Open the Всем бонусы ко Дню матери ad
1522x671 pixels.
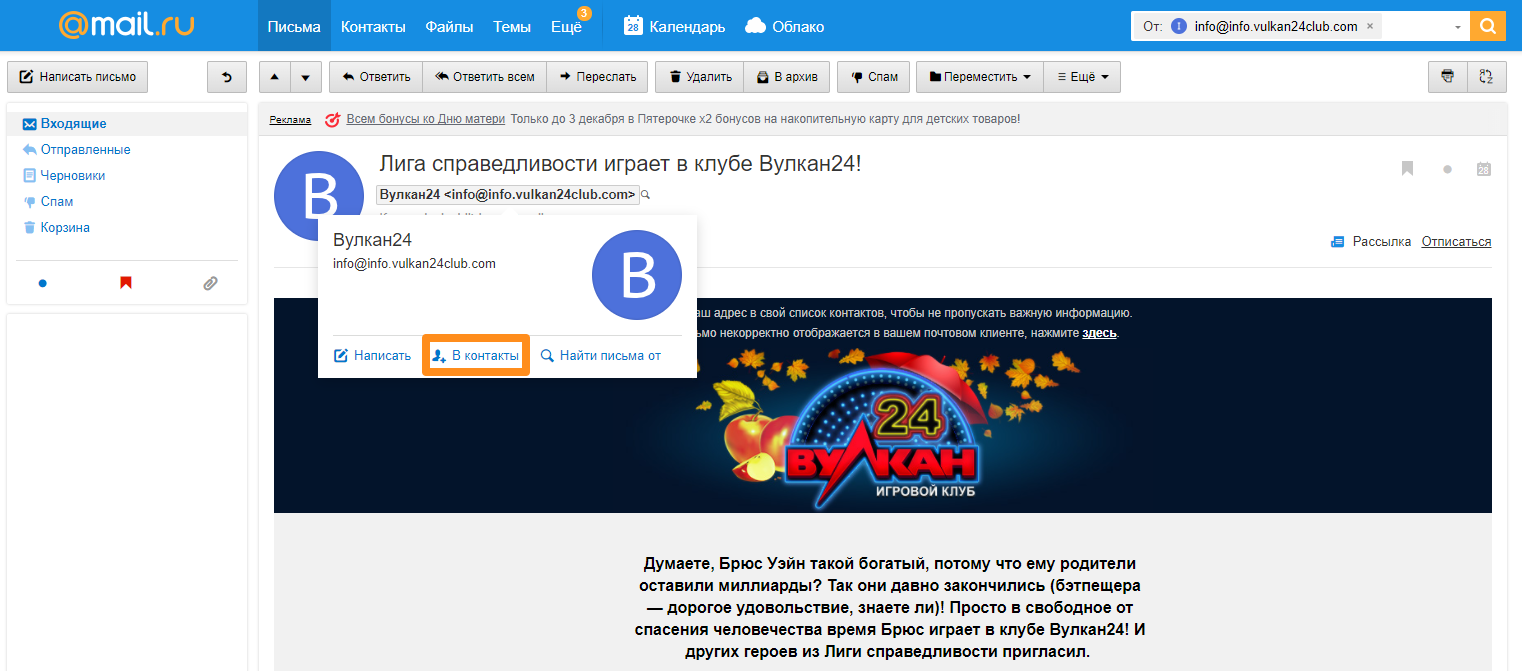[425, 119]
